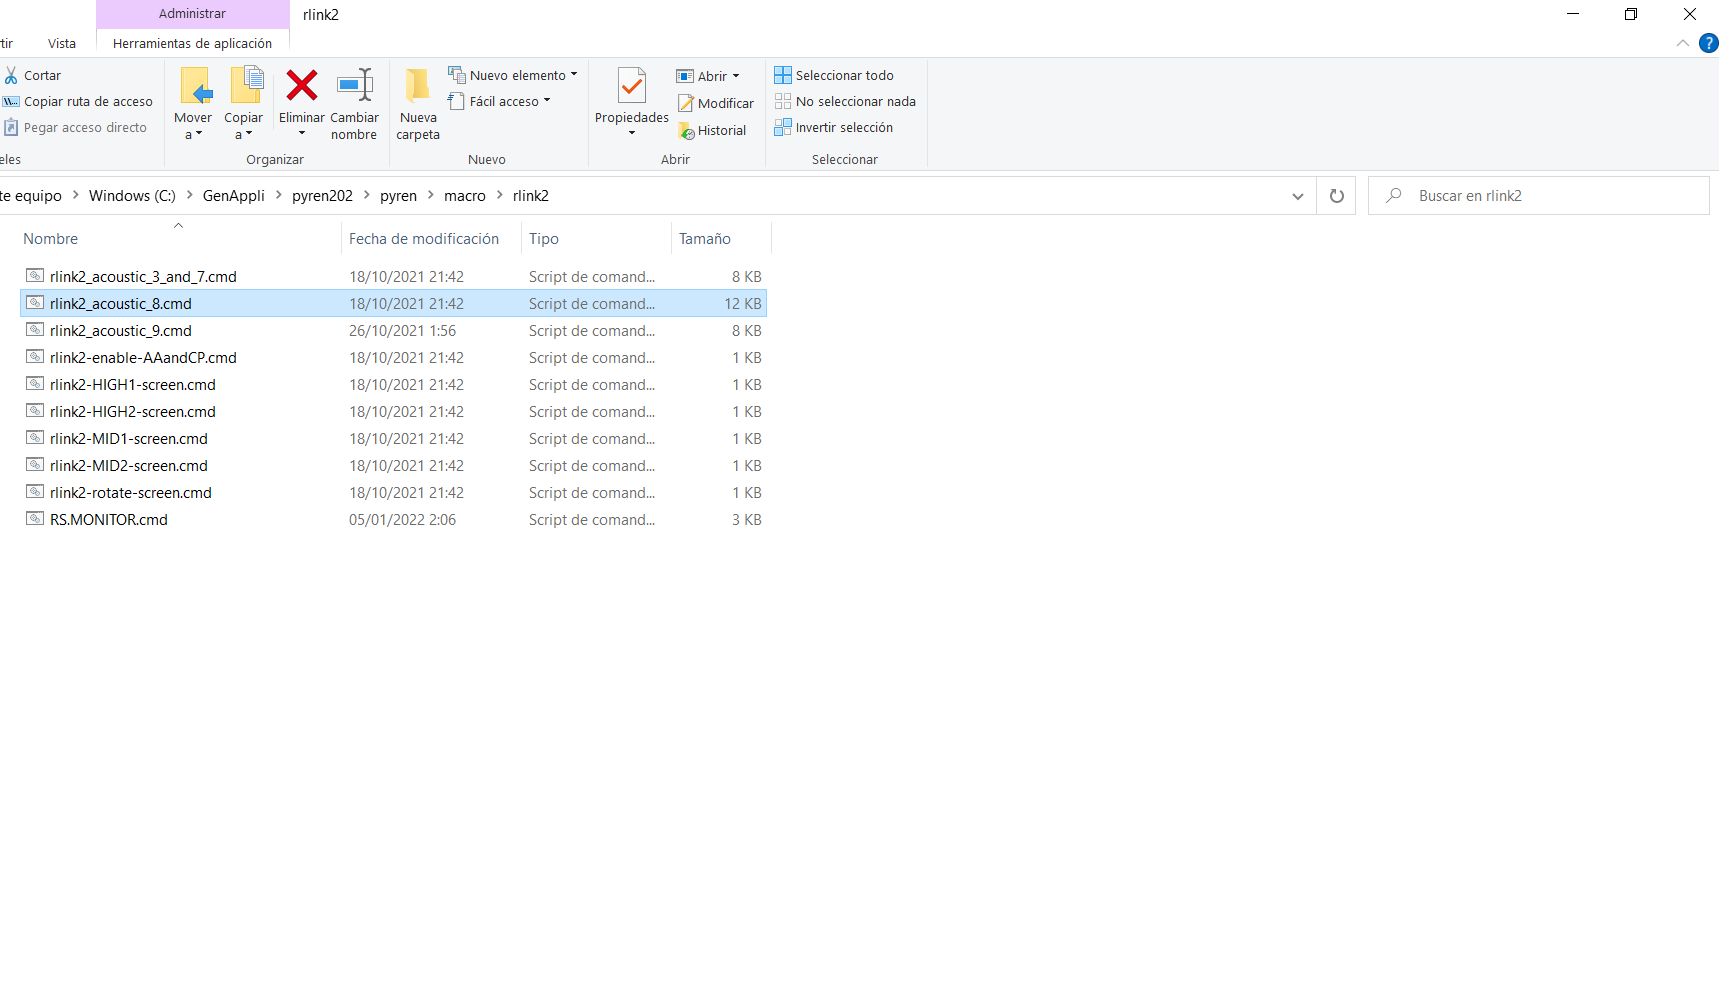Click Seleccionar todo
Screen dimensions: 1719x982
click(834, 75)
